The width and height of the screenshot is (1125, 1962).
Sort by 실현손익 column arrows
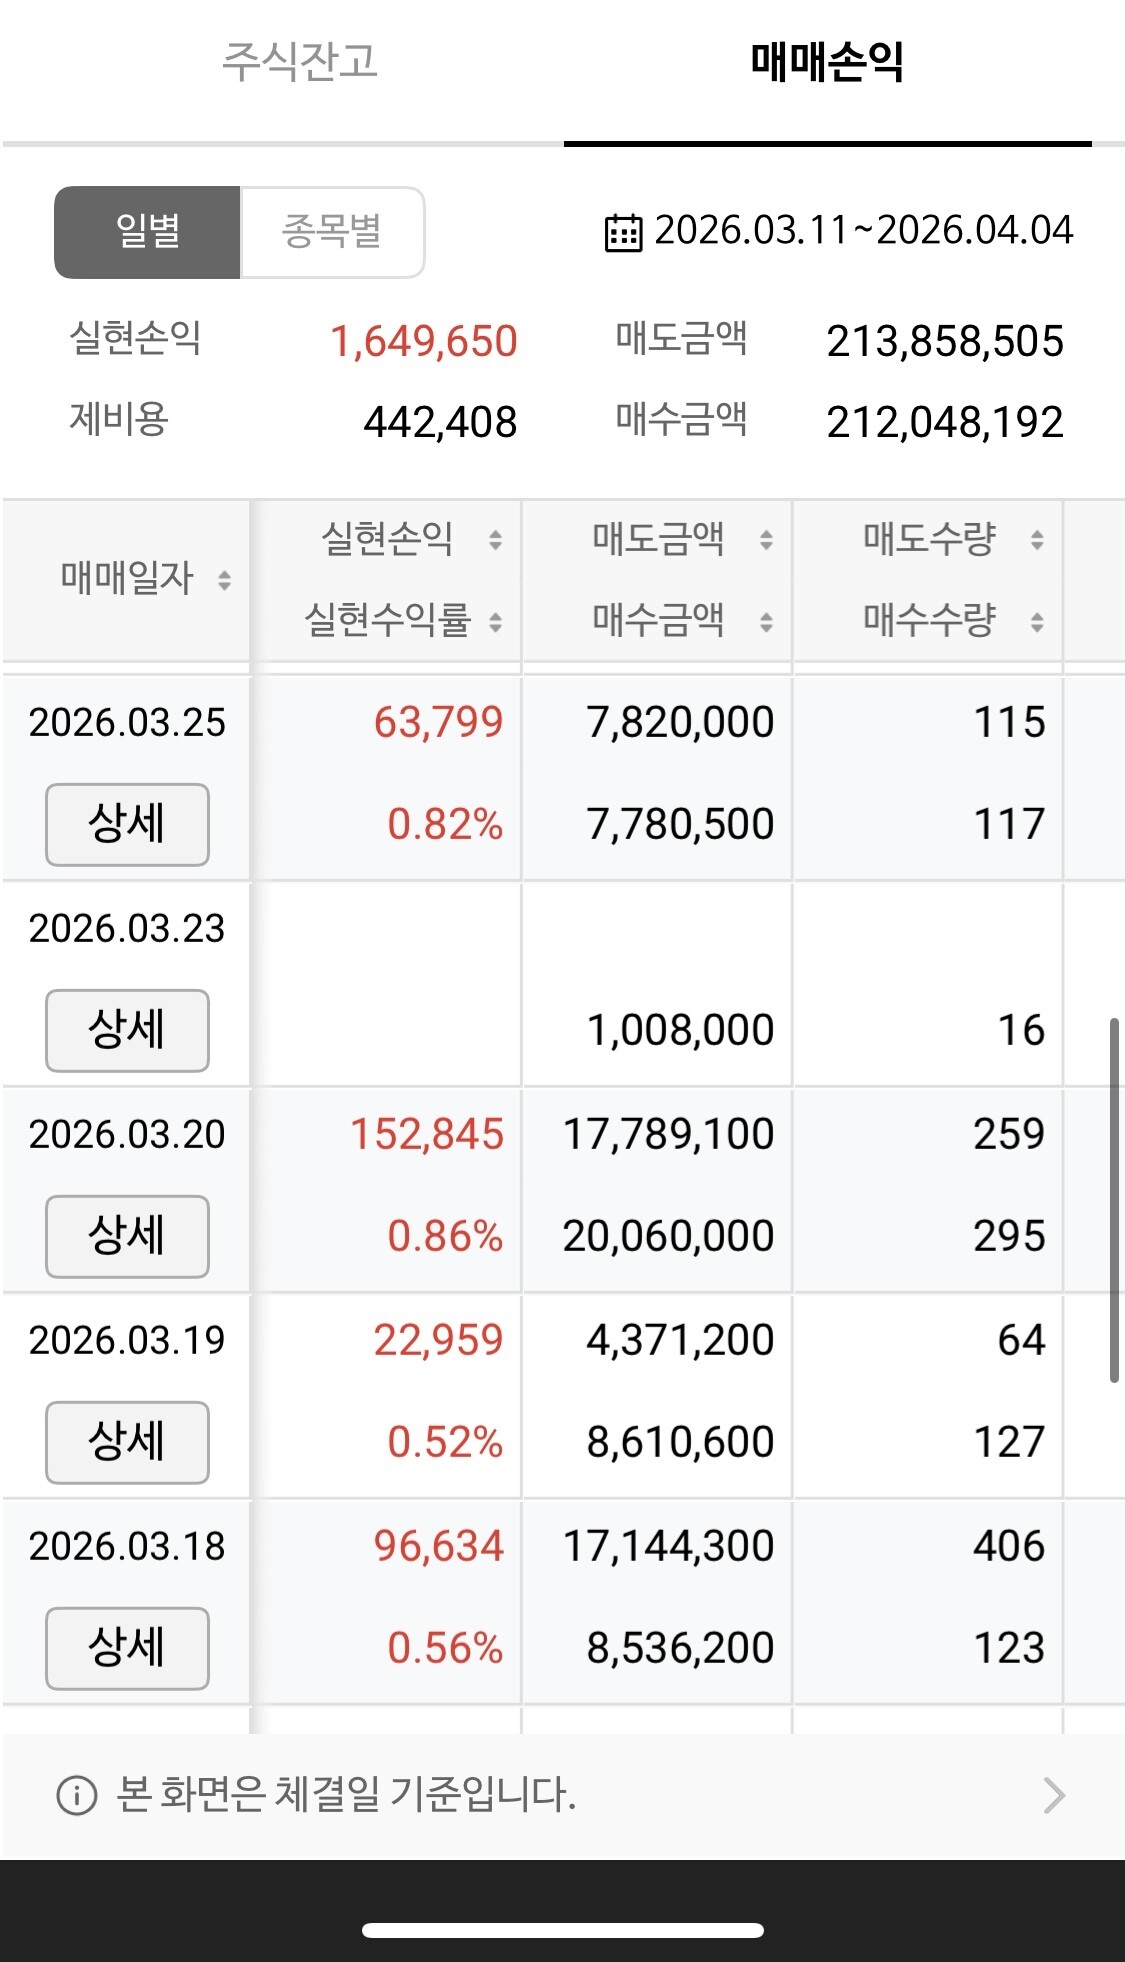pyautogui.click(x=495, y=540)
